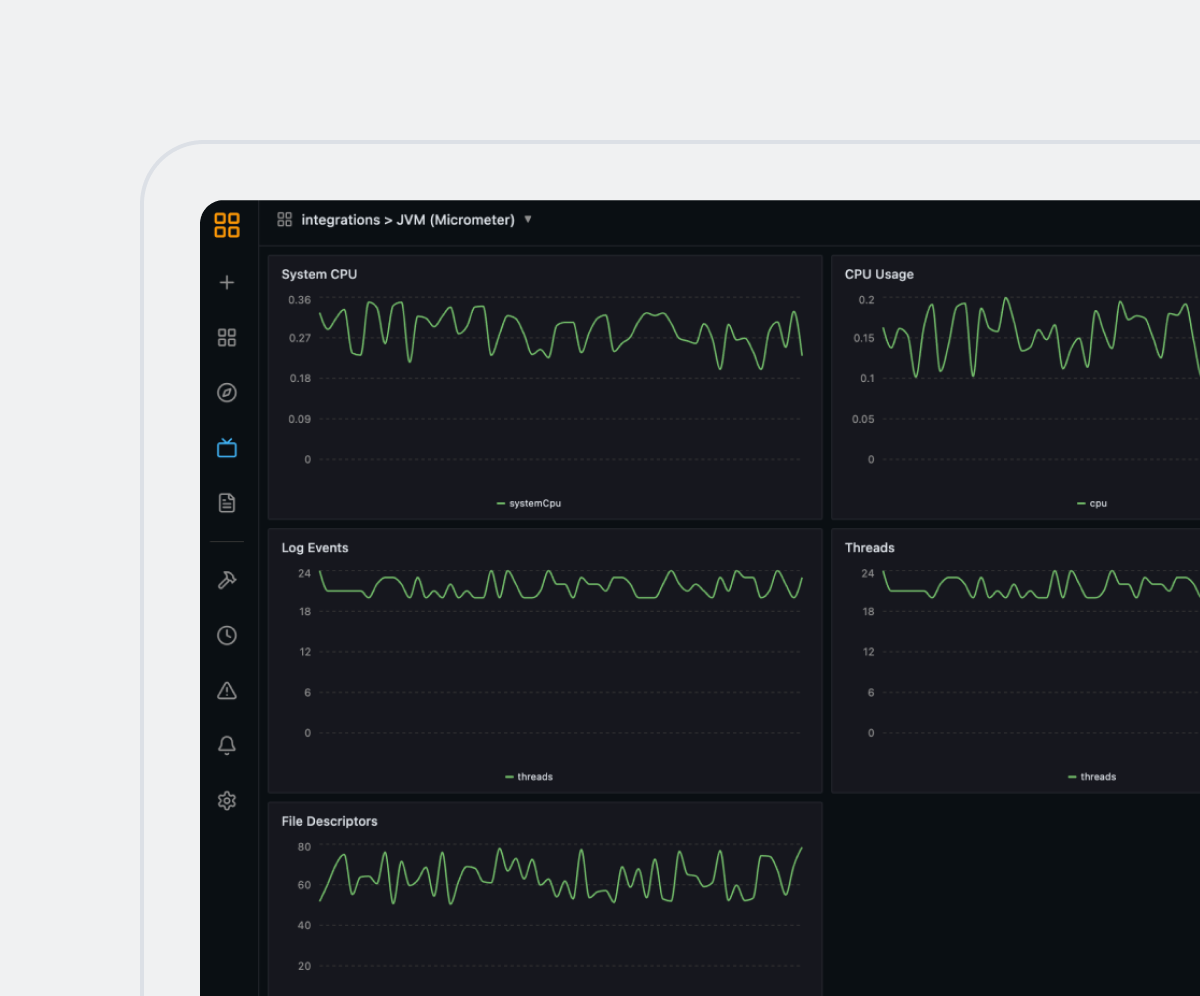Open the settings gear icon
This screenshot has height=996, width=1200.
[227, 800]
